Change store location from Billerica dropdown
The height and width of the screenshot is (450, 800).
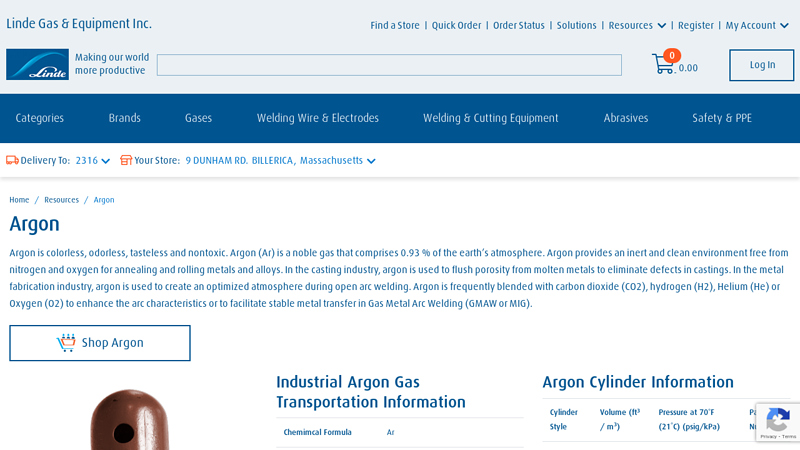click(x=280, y=160)
